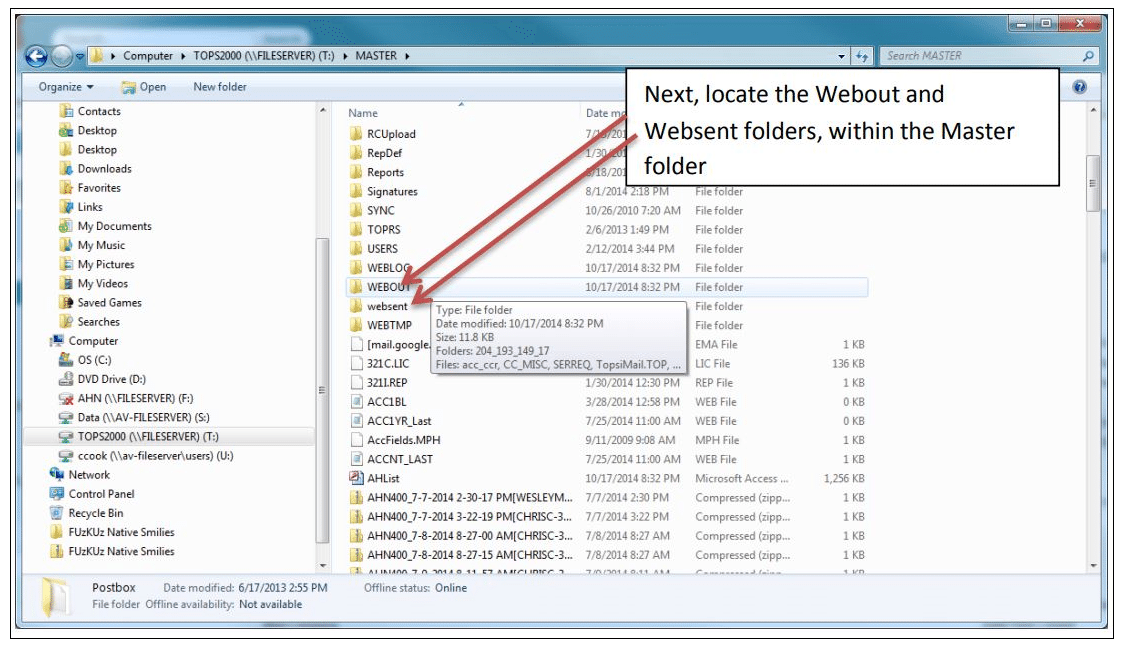Click the My Music folder icon

pos(66,245)
